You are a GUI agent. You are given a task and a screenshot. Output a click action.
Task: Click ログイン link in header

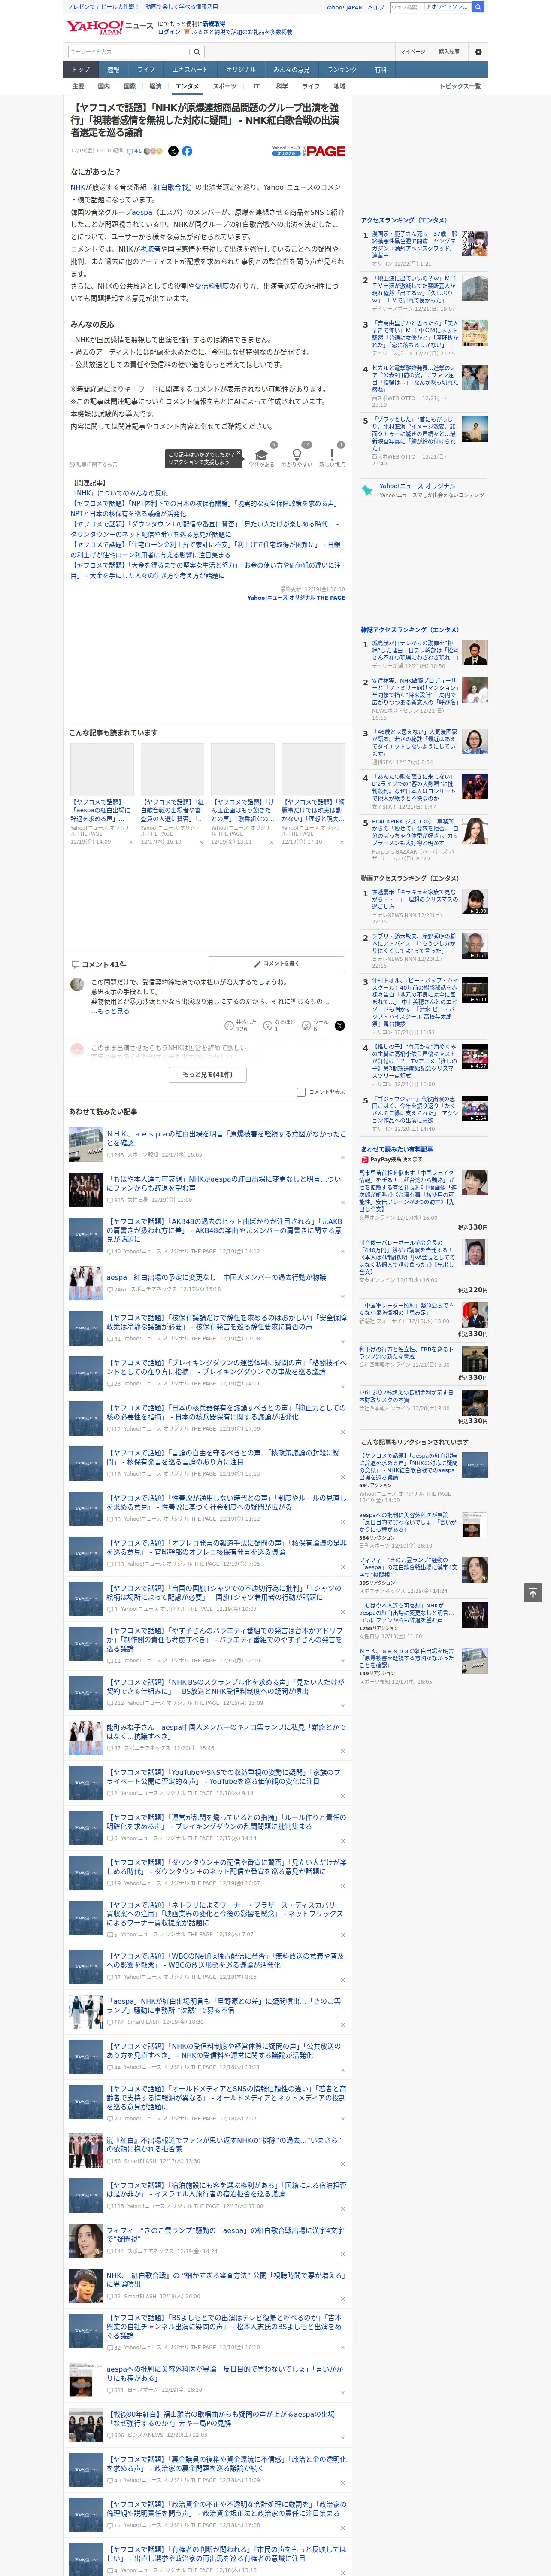click(x=169, y=32)
